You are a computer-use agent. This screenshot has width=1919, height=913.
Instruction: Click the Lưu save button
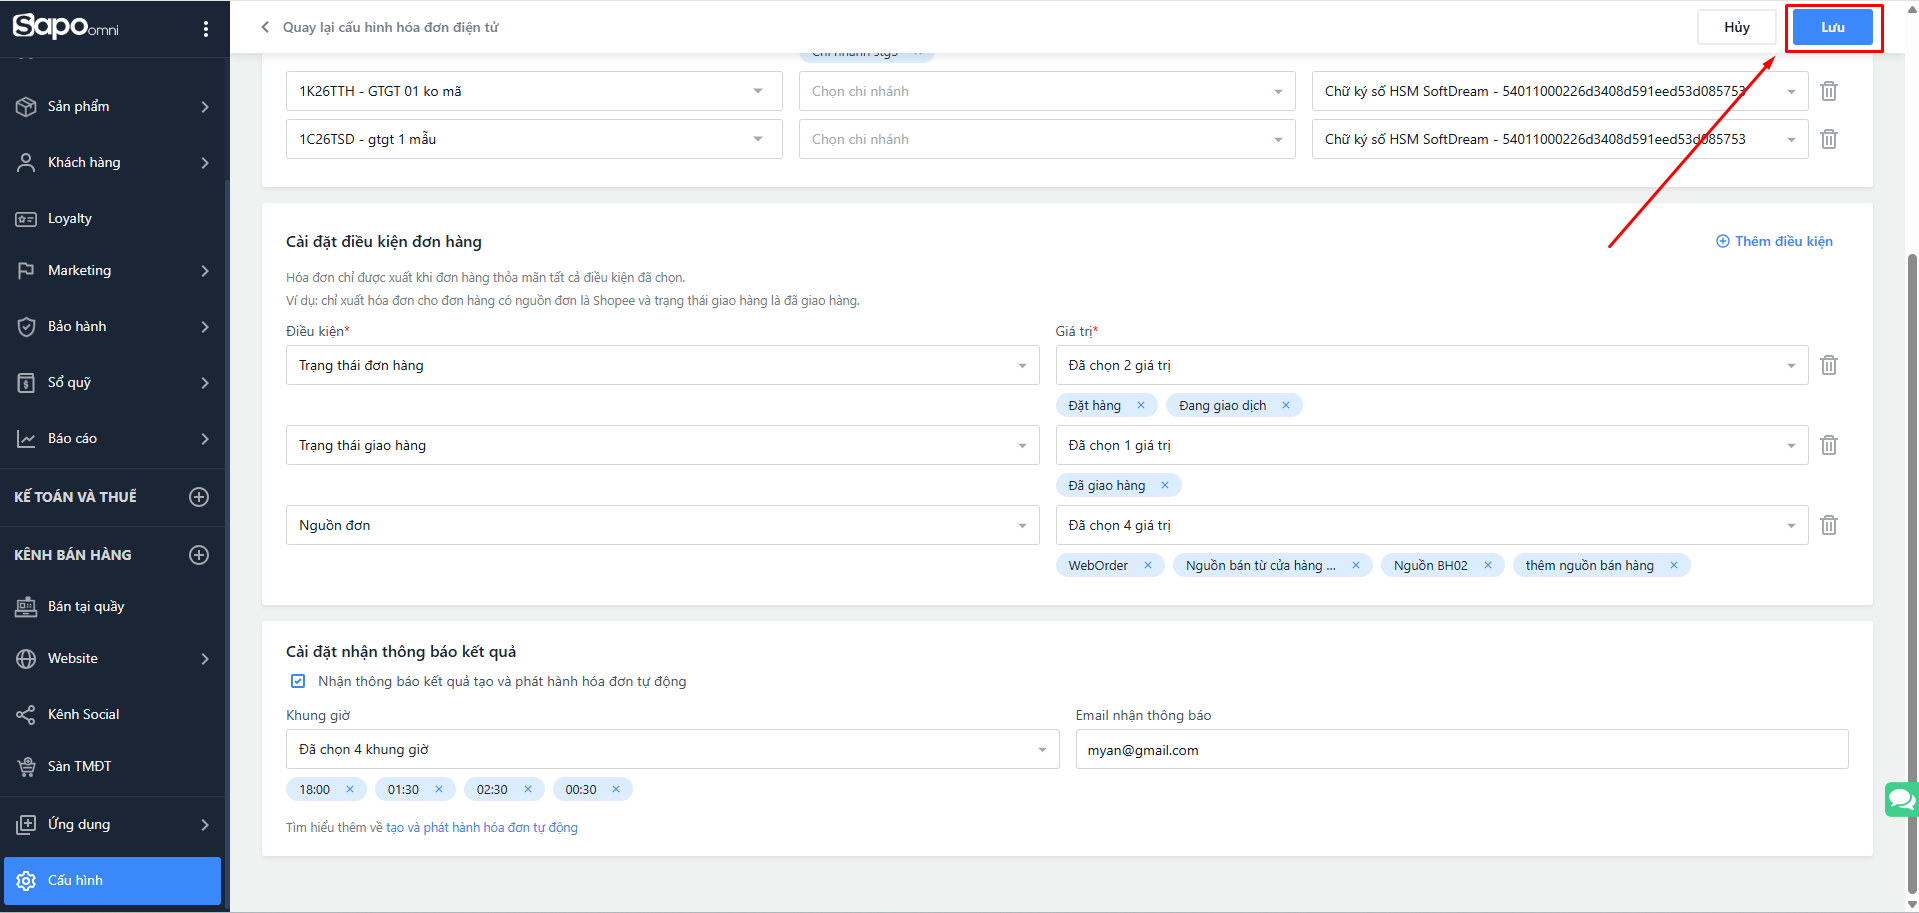1832,27
